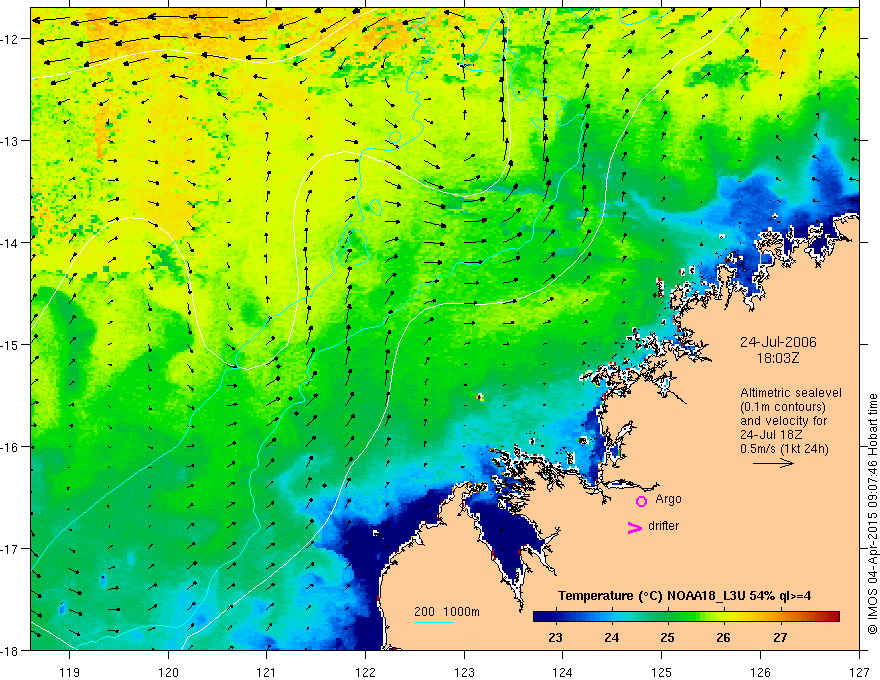Click the 200 1000m bathymetry label
This screenshot has height=680, width=880.
447,612
